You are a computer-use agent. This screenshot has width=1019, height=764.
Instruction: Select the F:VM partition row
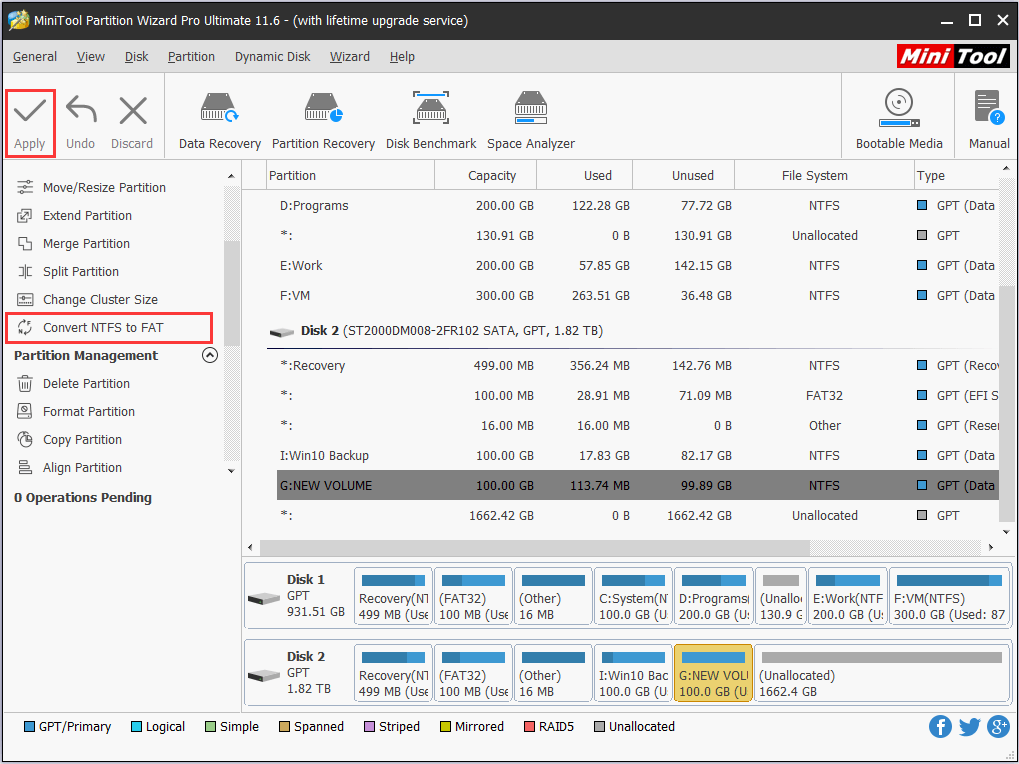[638, 295]
